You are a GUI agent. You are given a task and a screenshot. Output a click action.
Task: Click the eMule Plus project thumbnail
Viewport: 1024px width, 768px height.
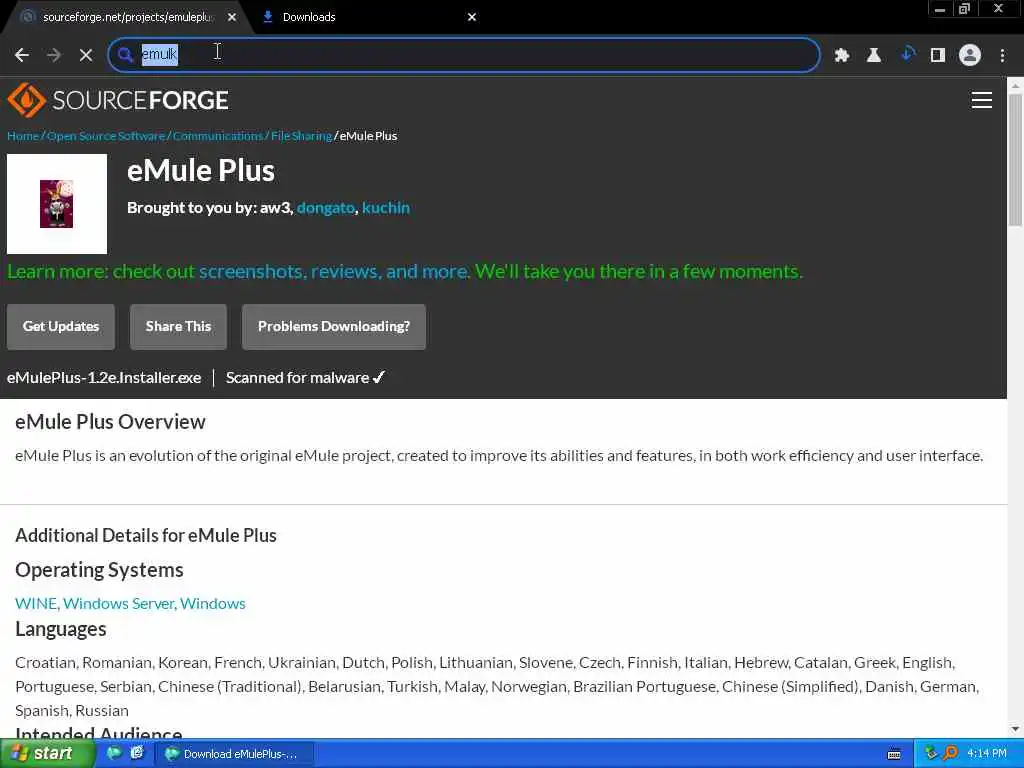pyautogui.click(x=57, y=204)
